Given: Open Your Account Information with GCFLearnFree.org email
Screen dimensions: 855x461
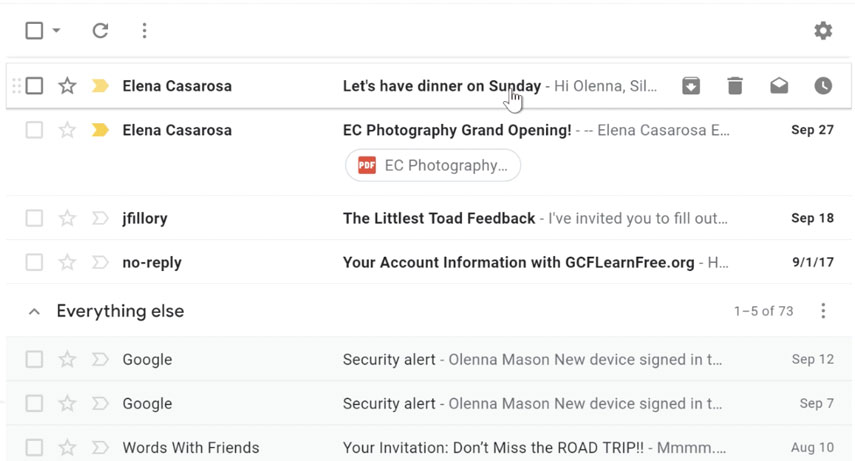Looking at the screenshot, I should [518, 263].
